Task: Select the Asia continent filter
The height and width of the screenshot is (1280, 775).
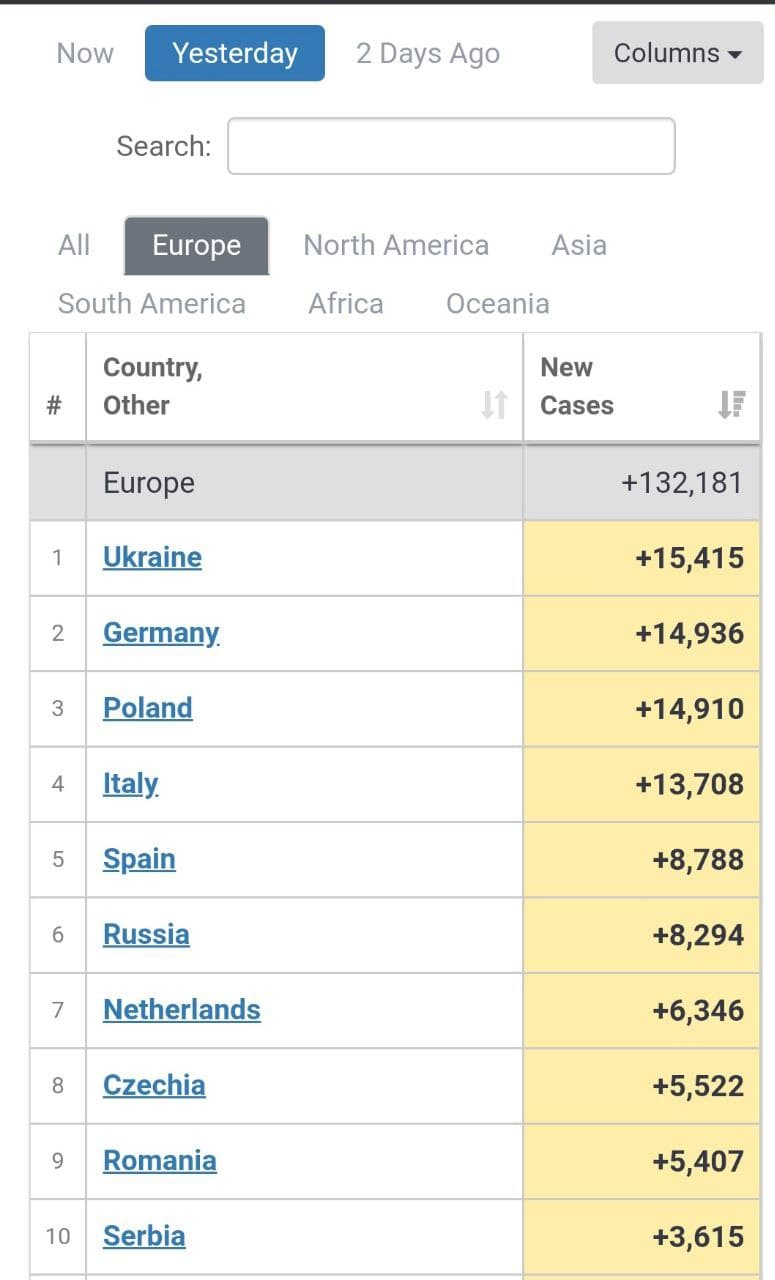Action: pyautogui.click(x=579, y=245)
